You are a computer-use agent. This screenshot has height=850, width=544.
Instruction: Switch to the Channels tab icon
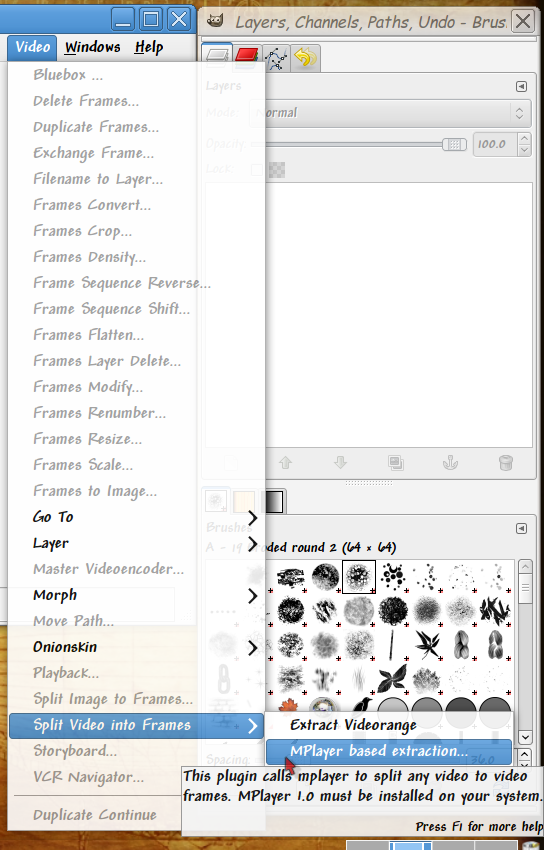click(247, 56)
